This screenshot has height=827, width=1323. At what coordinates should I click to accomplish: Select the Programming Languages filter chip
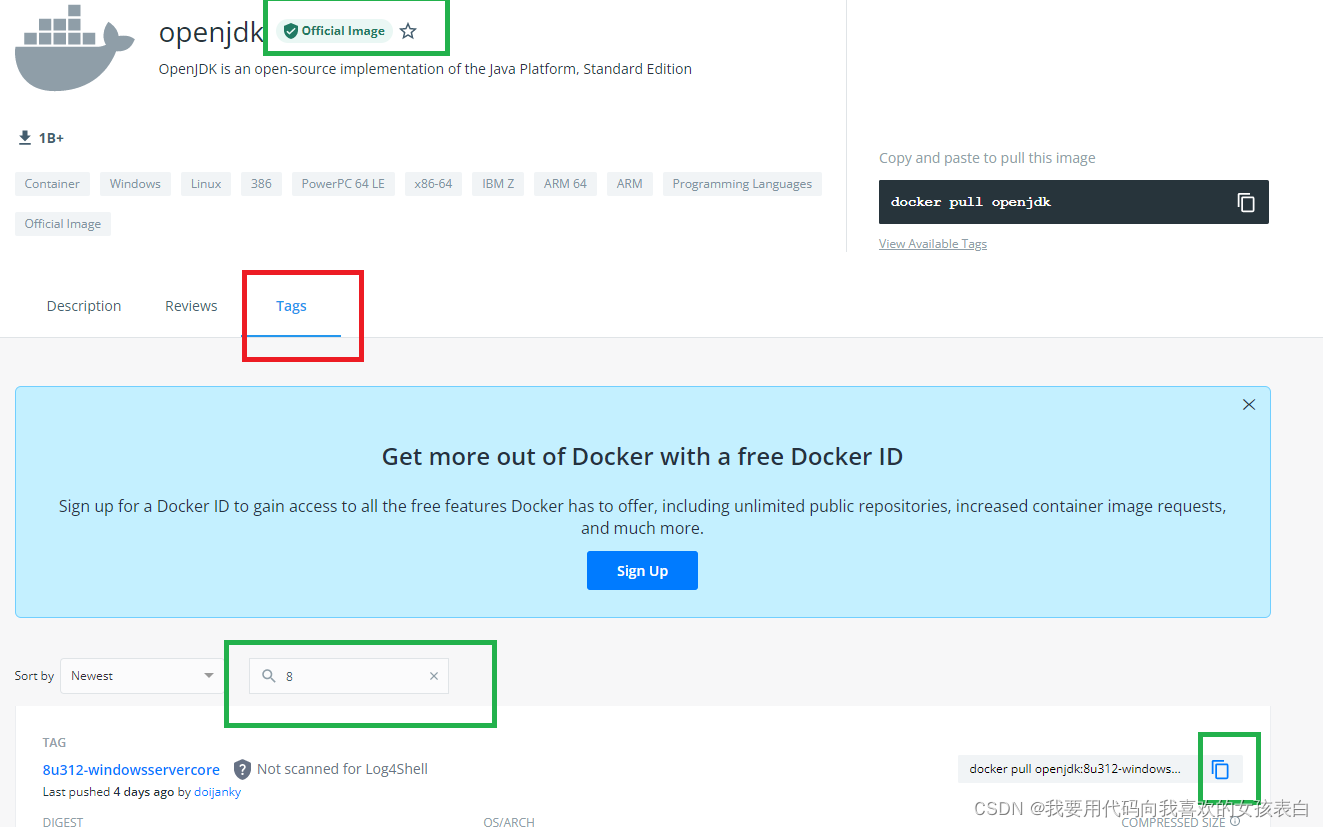click(742, 183)
